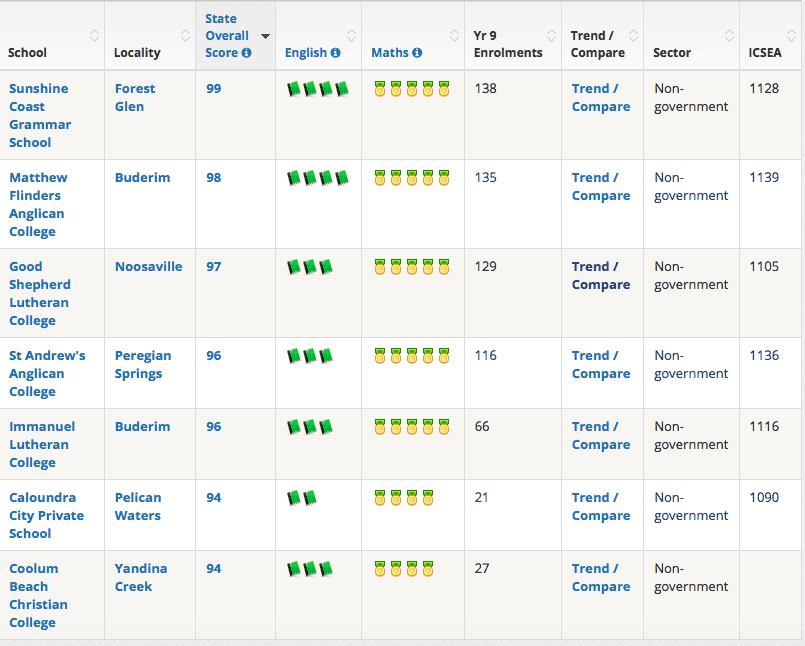
Task: Open Sunshine Coast Grammar School link
Action: (39, 115)
